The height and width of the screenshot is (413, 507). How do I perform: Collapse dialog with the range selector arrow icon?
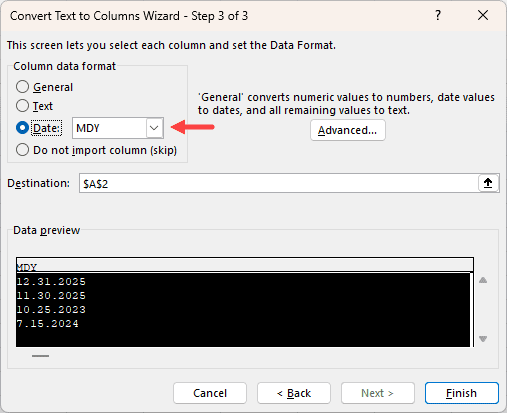[488, 183]
